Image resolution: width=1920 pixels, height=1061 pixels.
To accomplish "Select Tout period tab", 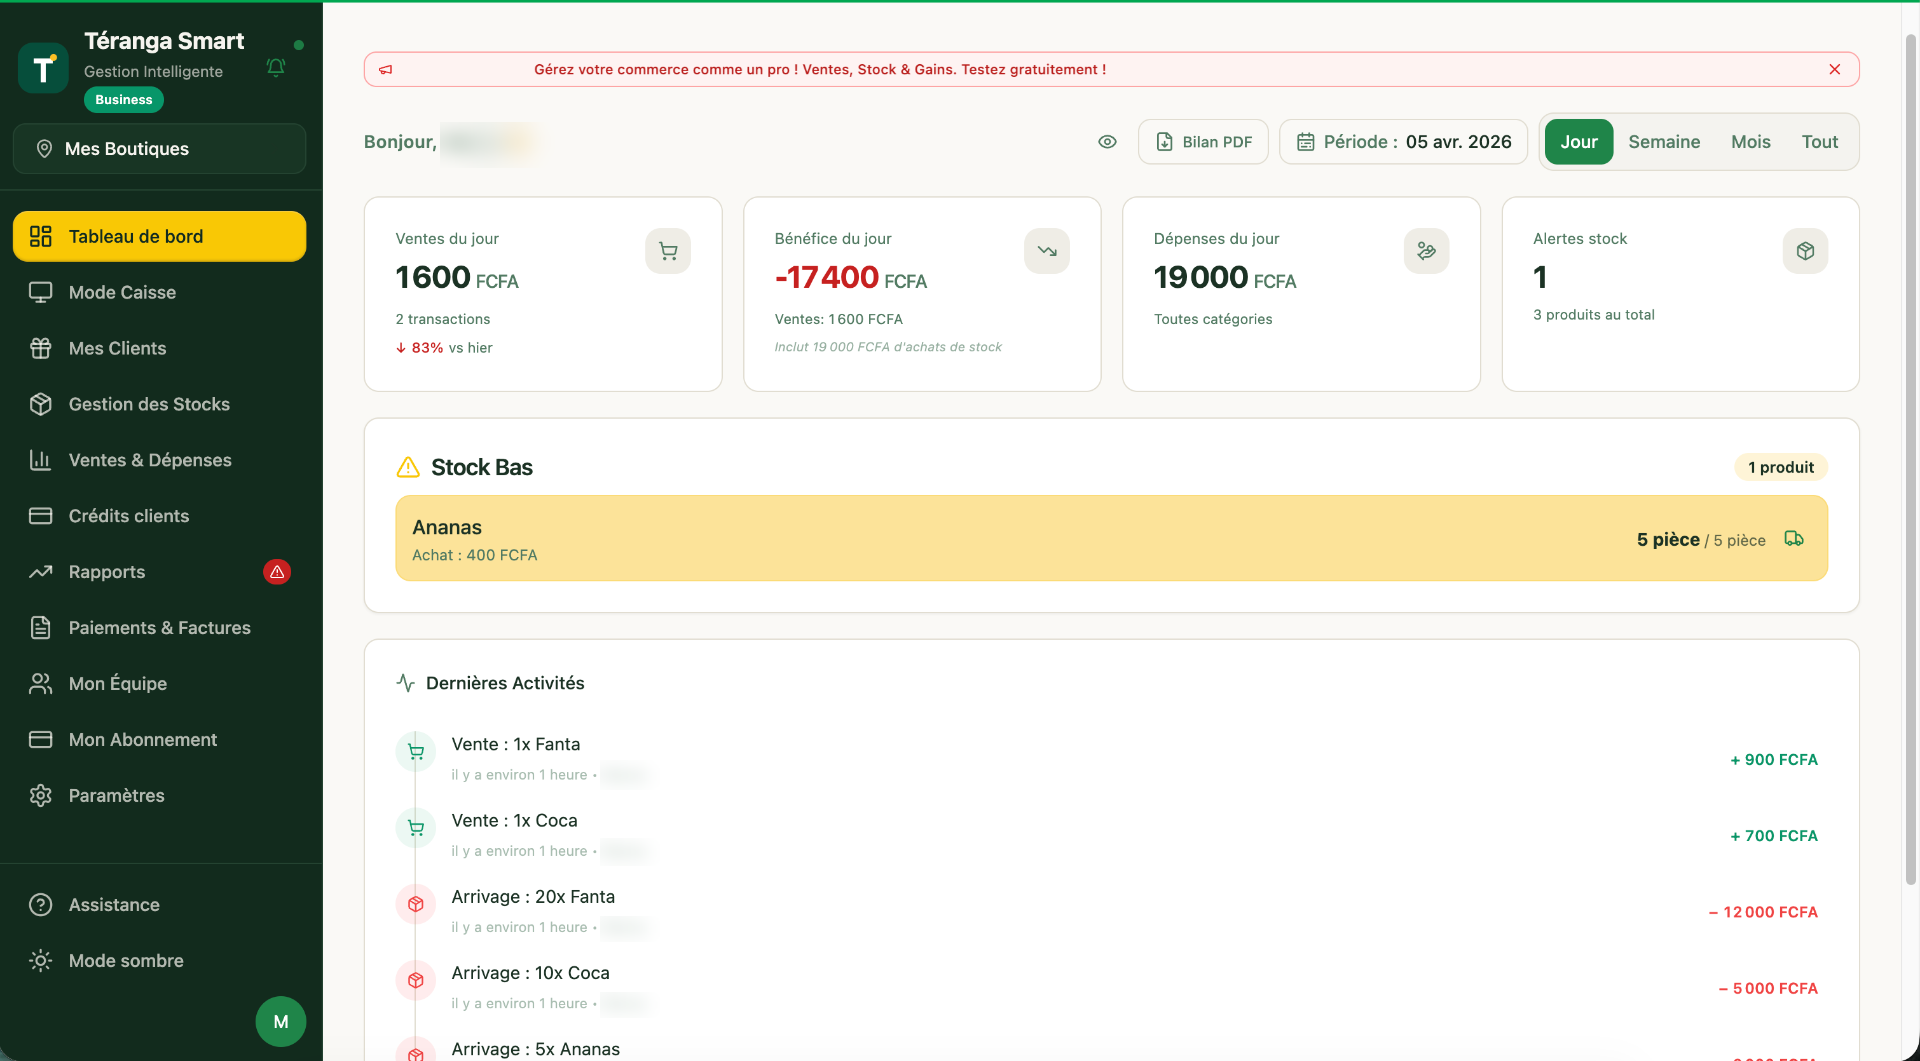I will pyautogui.click(x=1820, y=142).
